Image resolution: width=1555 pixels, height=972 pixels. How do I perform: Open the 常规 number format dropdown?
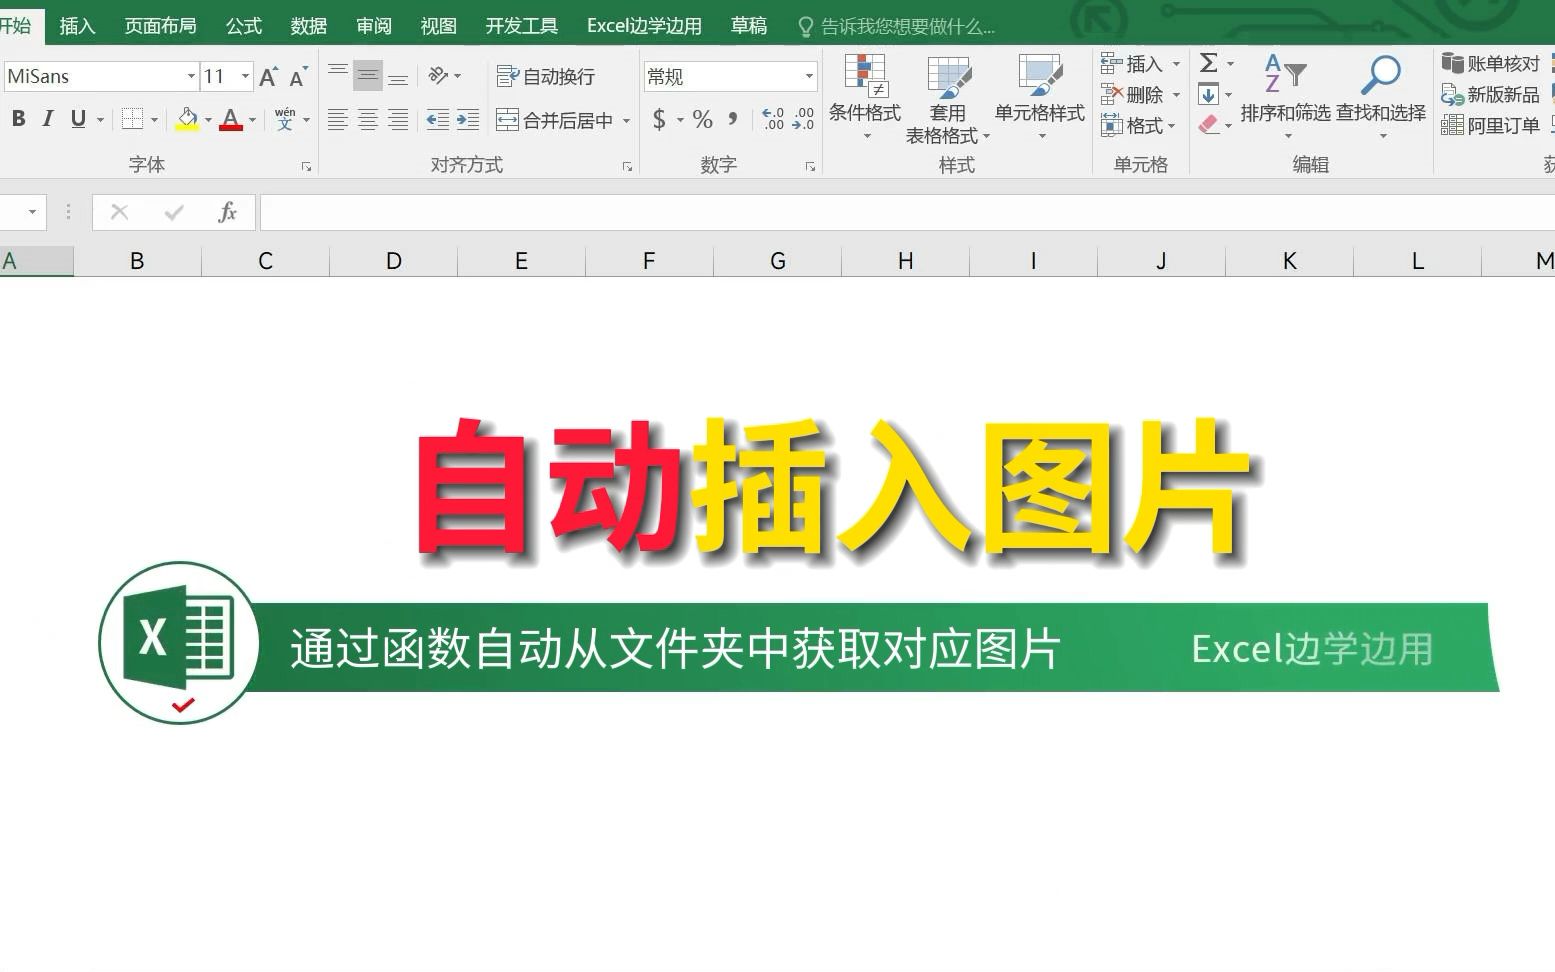coord(809,76)
